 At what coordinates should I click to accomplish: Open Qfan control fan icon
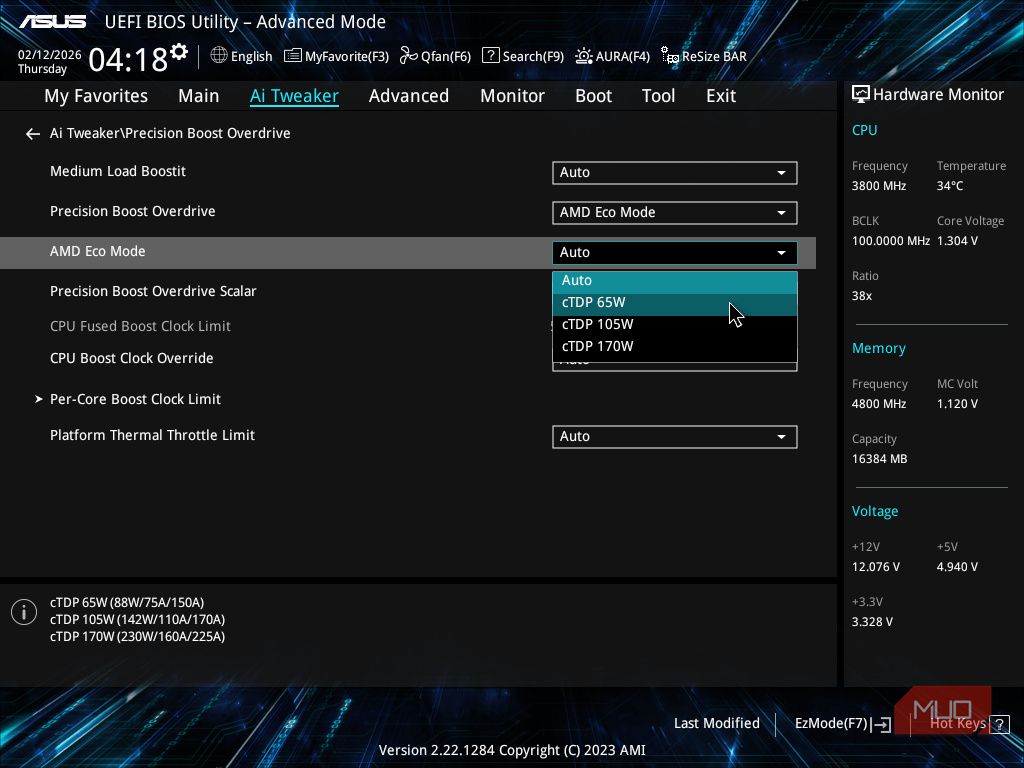tap(409, 56)
